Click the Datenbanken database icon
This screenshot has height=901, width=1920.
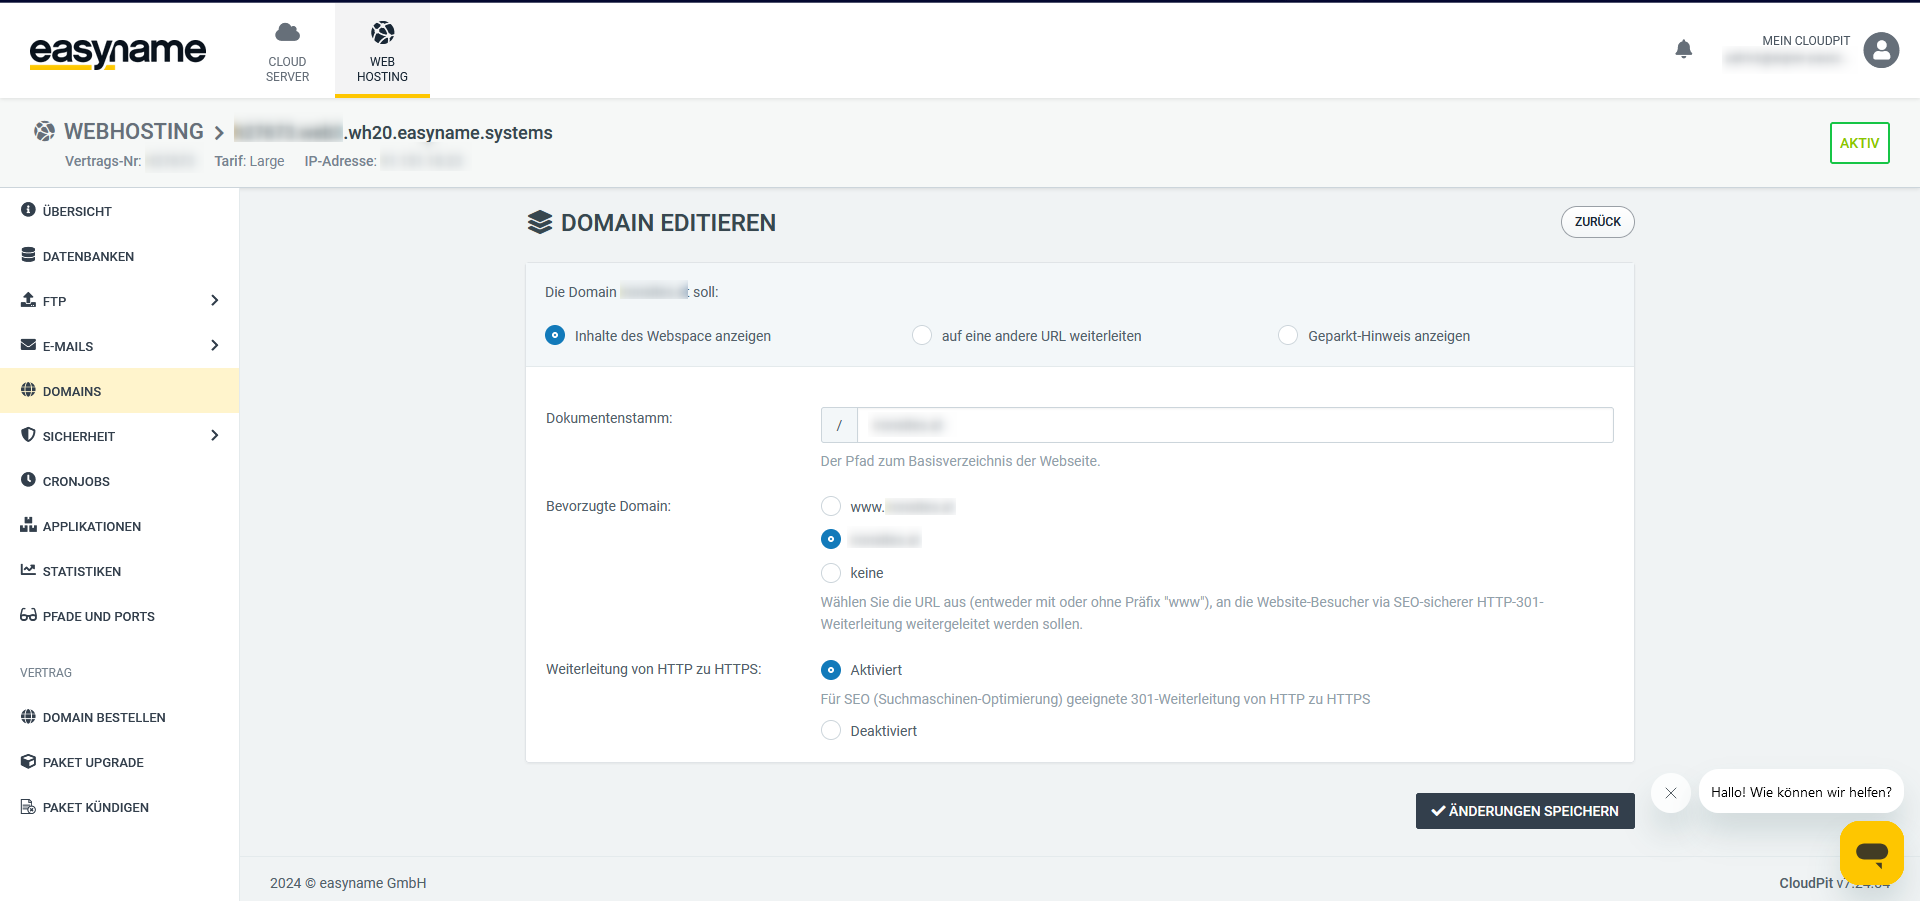click(28, 255)
